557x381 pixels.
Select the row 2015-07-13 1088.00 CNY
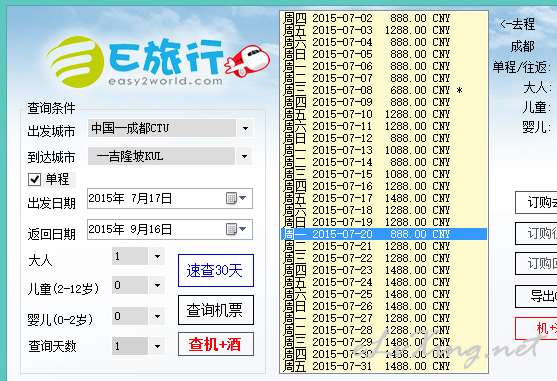(x=384, y=150)
